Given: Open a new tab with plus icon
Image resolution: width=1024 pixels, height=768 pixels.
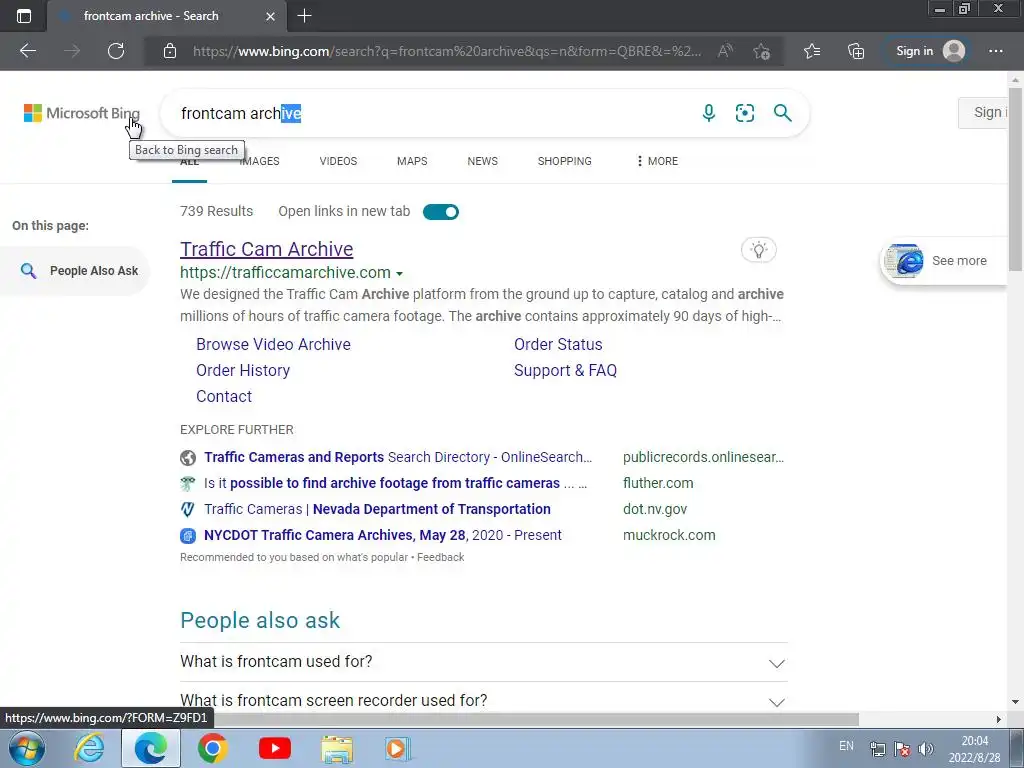Looking at the screenshot, I should click(304, 16).
